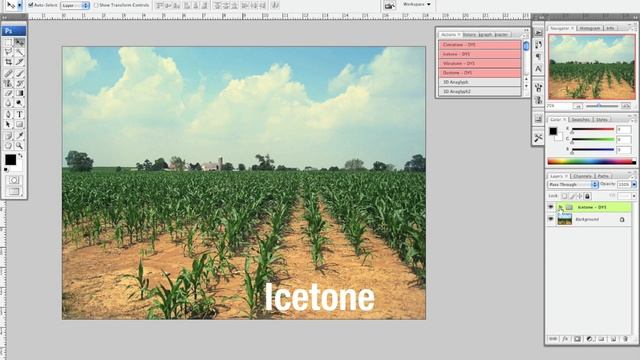Select the Hand tool

[x=9, y=146]
